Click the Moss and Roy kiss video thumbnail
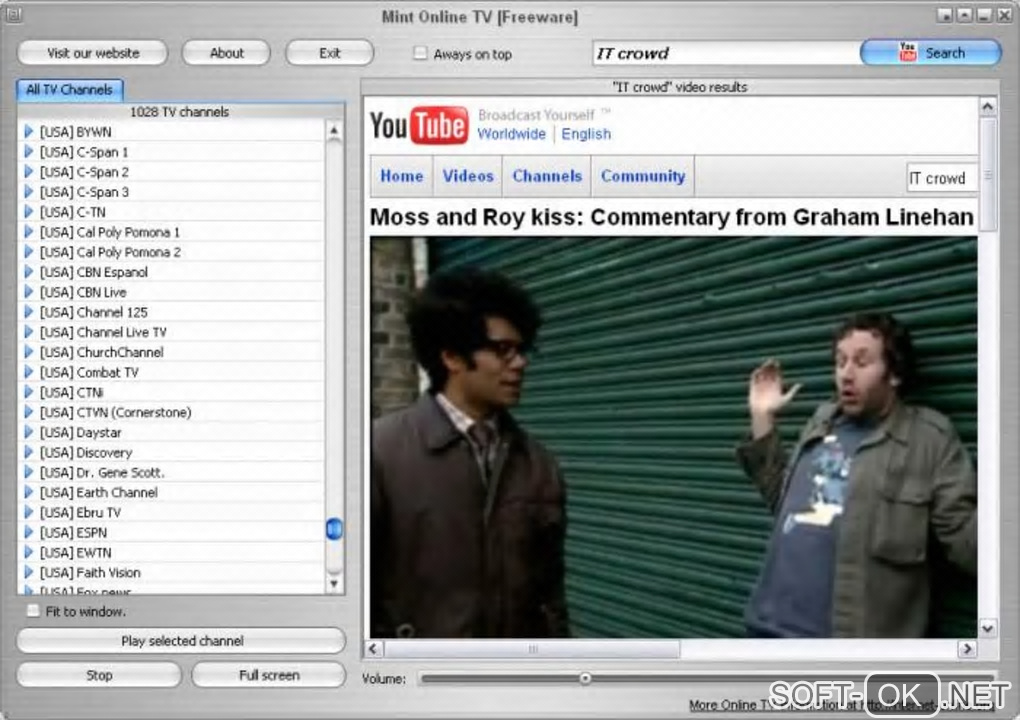1020x720 pixels. 673,436
